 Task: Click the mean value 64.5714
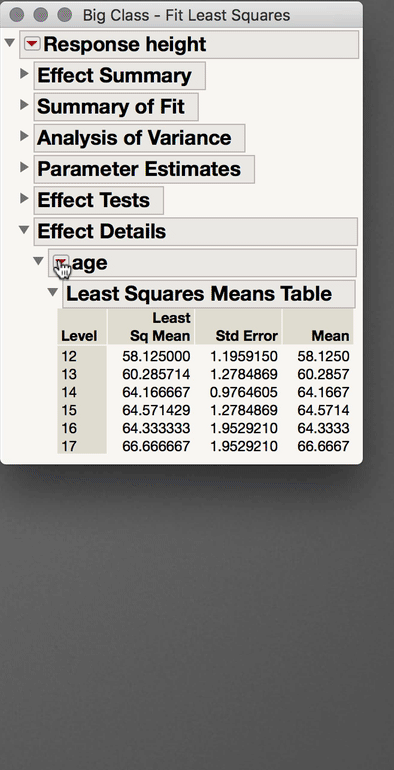(x=323, y=410)
